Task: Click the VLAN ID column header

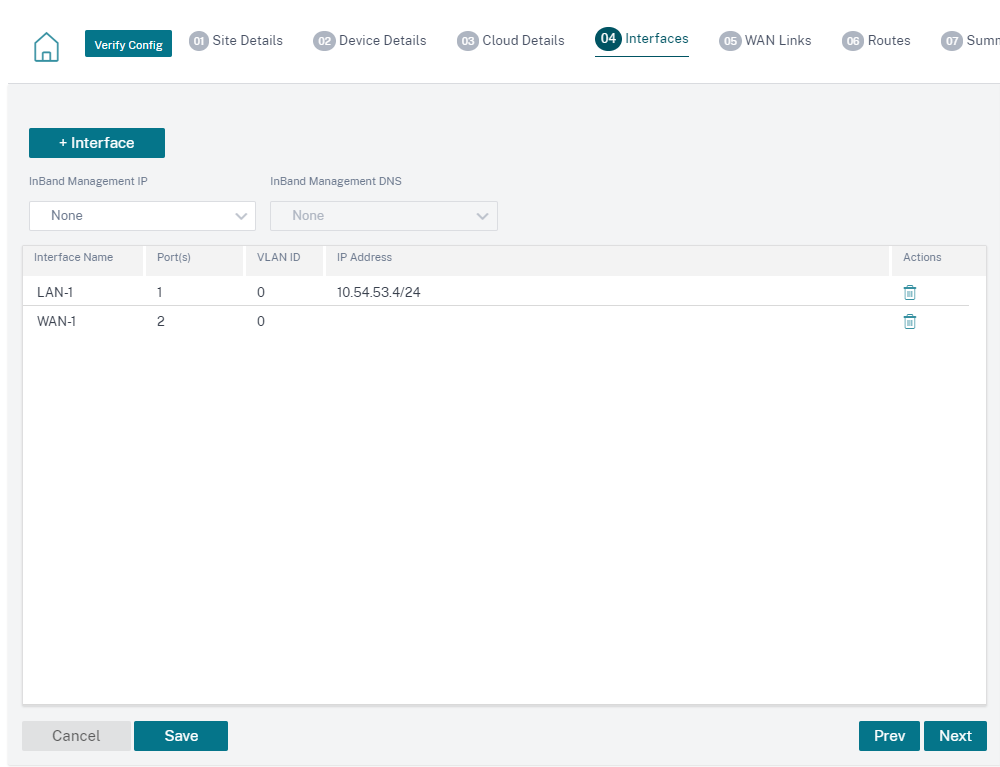Action: click(279, 258)
